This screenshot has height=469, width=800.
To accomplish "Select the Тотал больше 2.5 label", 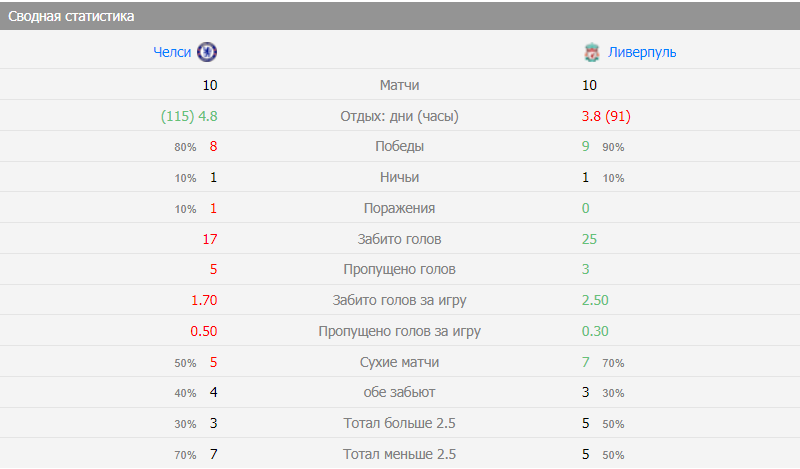I will pos(399,423).
